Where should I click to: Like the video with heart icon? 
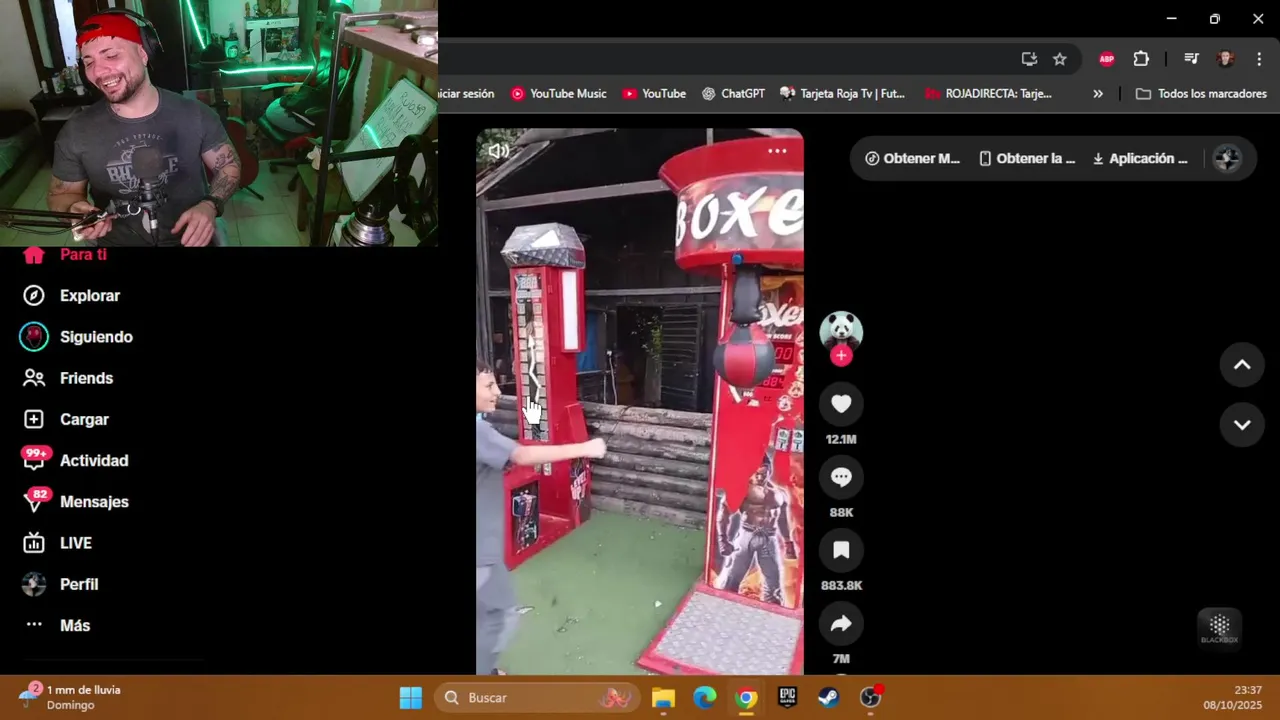[x=841, y=403]
